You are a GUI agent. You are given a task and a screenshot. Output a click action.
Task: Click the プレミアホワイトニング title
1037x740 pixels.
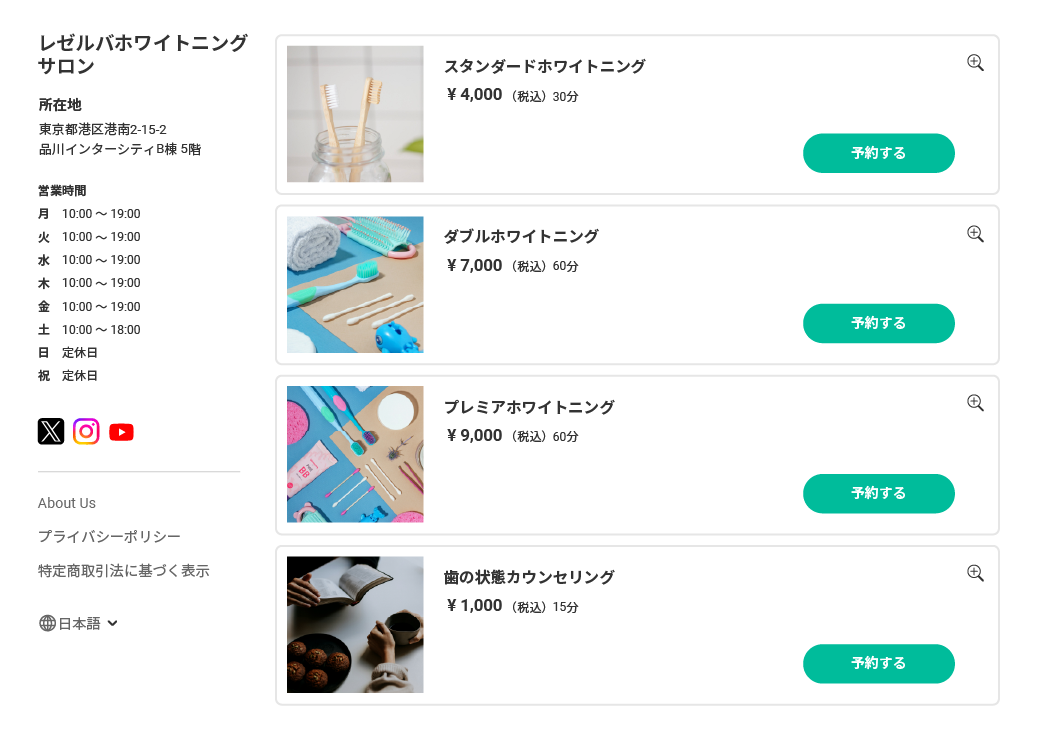click(x=529, y=407)
